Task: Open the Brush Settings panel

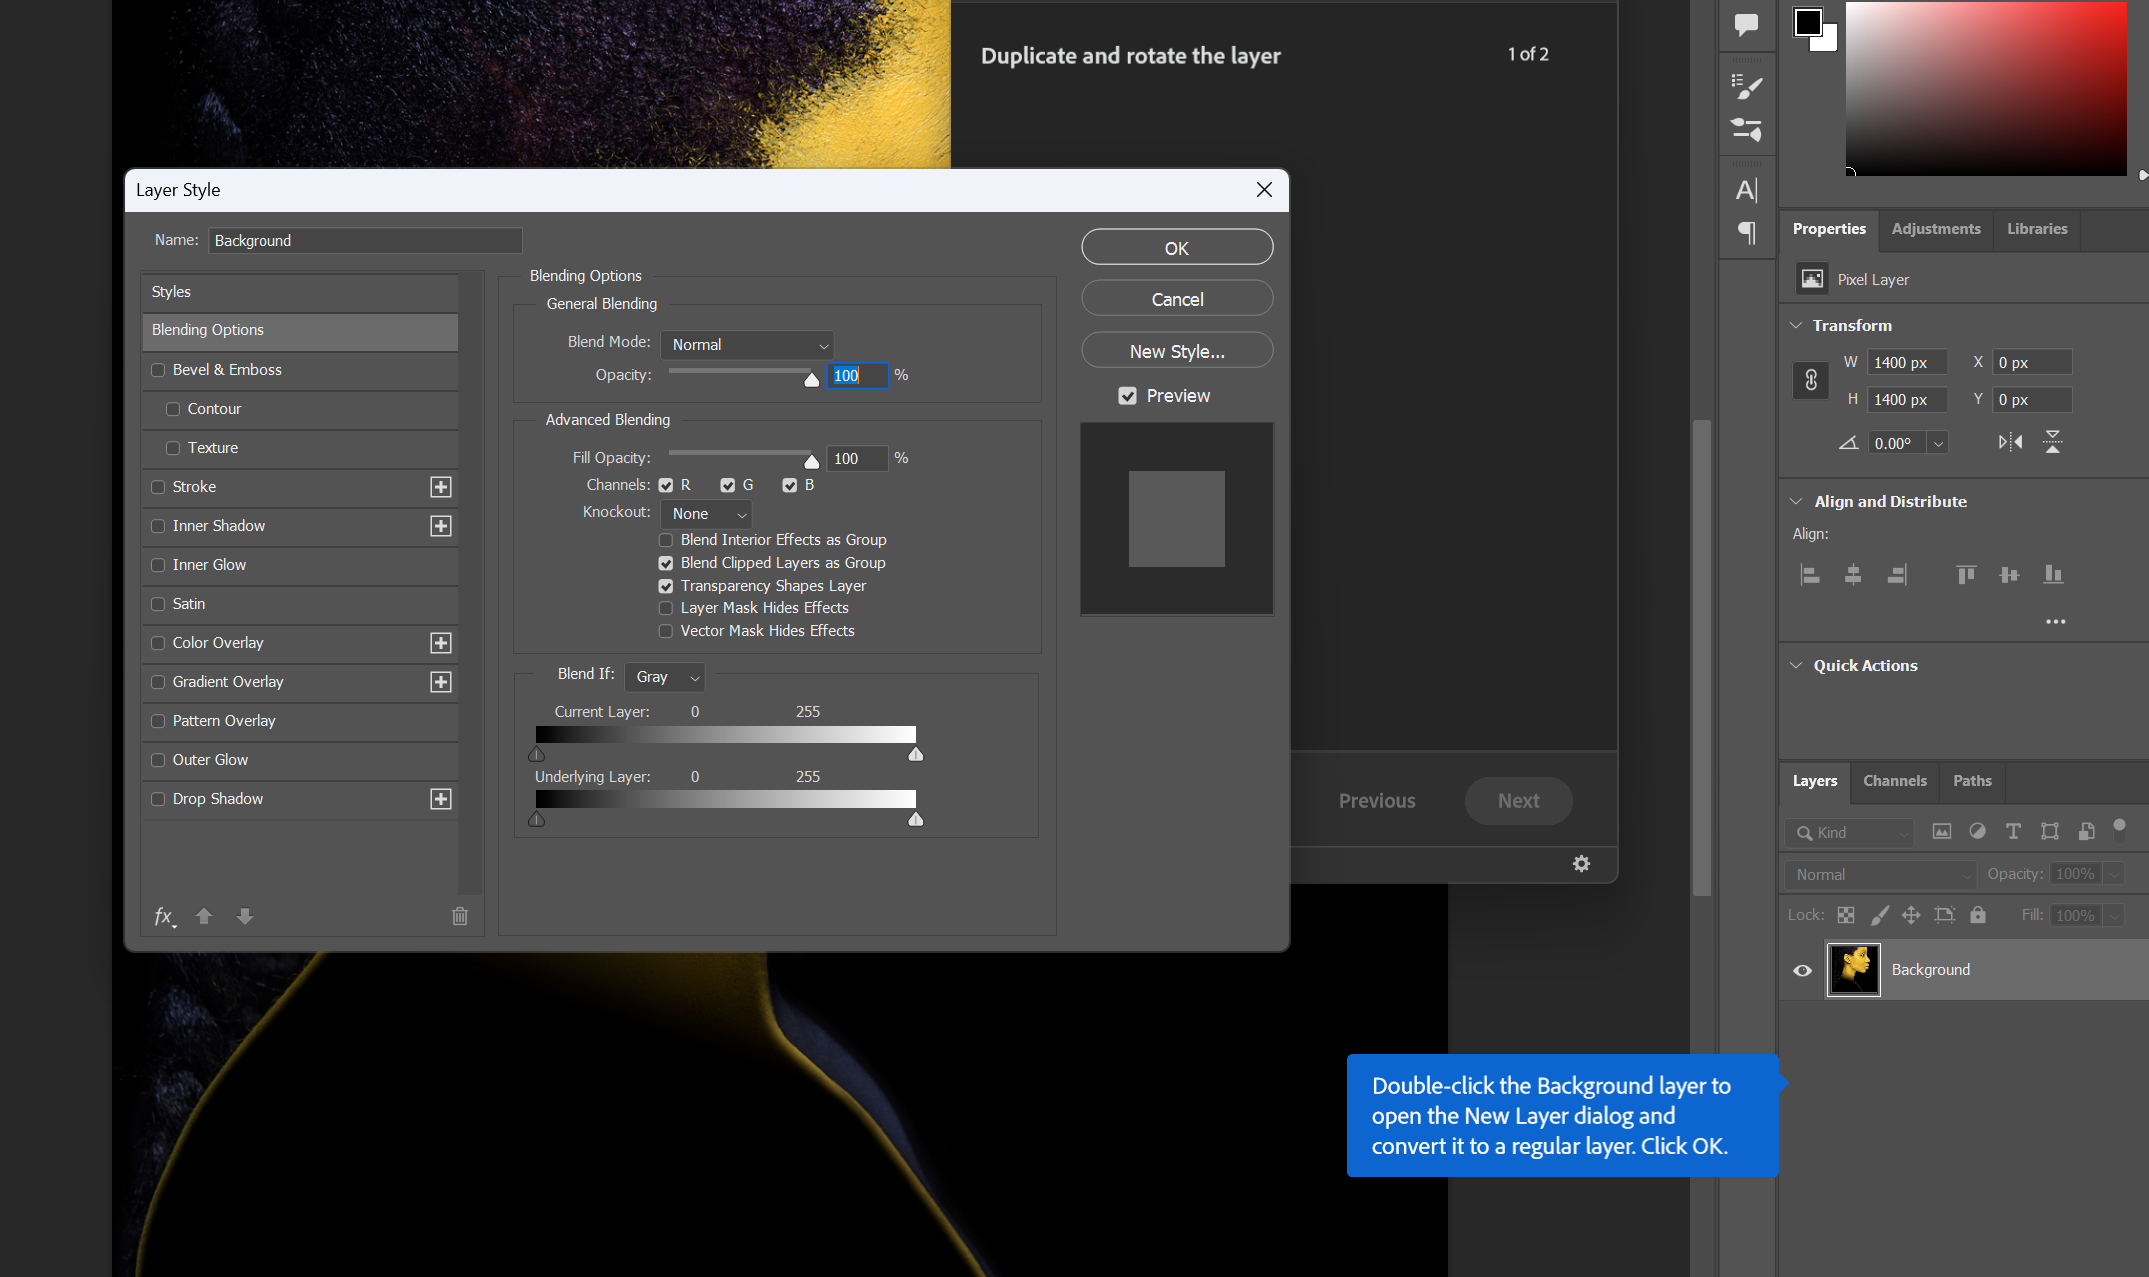Action: (x=1747, y=130)
